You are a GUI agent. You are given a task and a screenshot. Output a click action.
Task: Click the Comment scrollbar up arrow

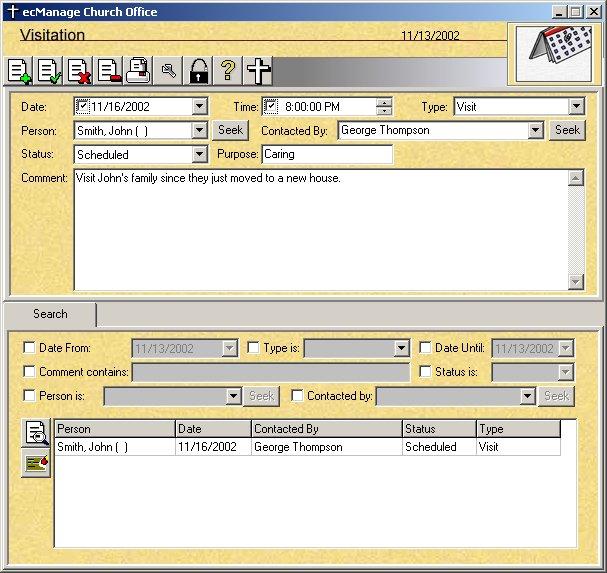[x=576, y=178]
